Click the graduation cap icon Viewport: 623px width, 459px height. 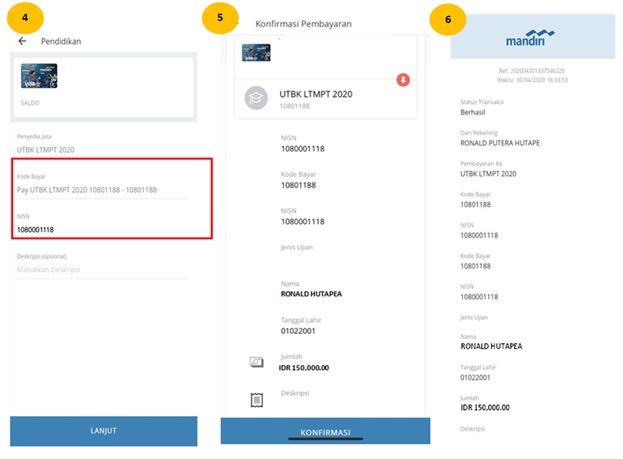point(256,98)
